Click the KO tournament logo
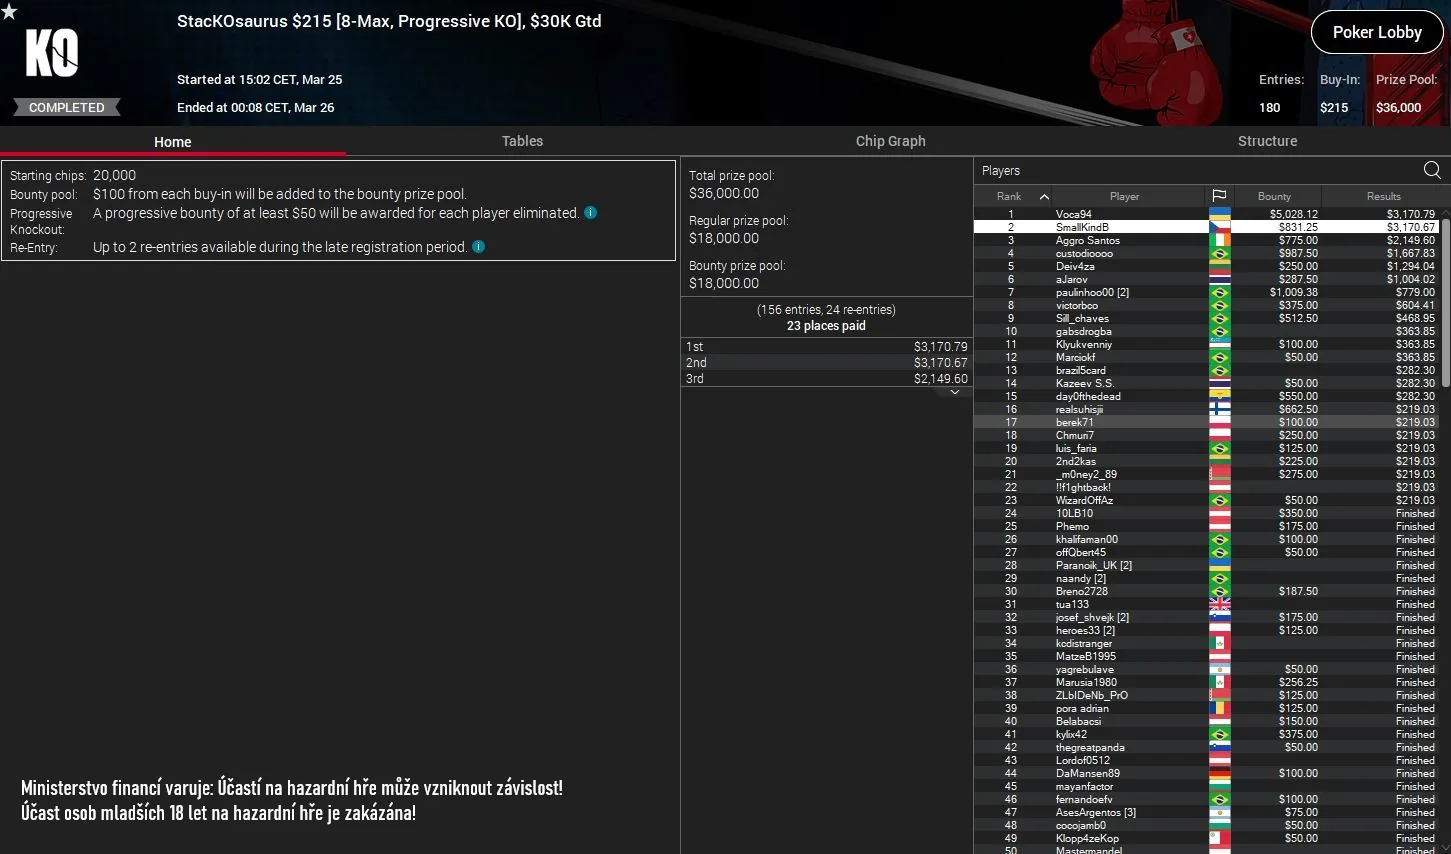The height and width of the screenshot is (854, 1451). click(x=53, y=55)
